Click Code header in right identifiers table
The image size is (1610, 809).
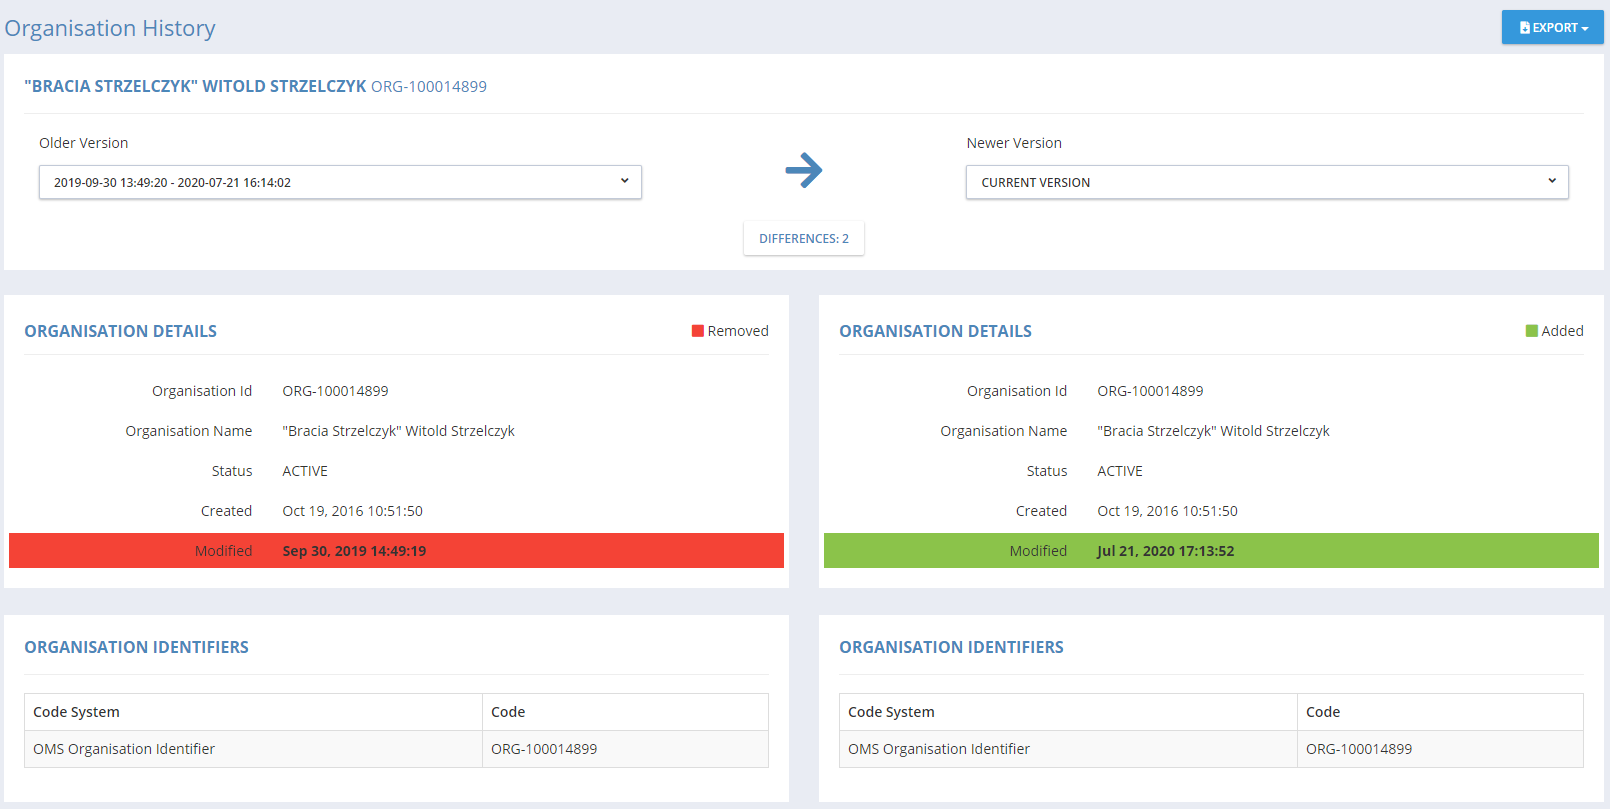coord(1322,712)
